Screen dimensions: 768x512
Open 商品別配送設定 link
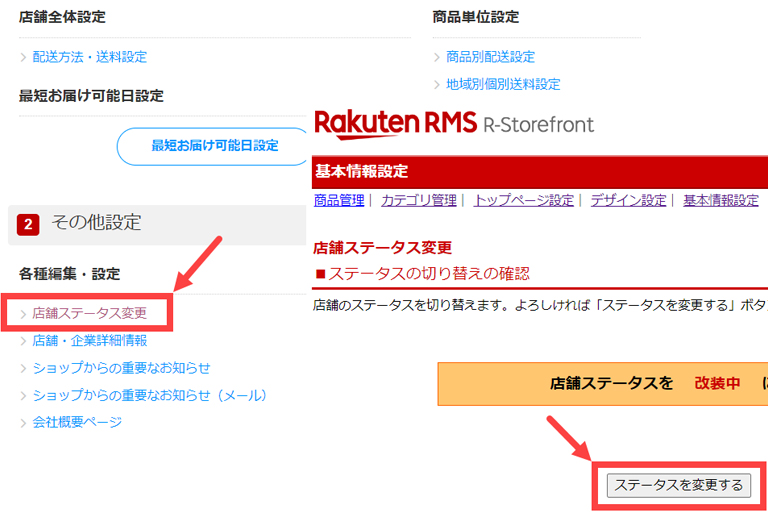click(490, 57)
